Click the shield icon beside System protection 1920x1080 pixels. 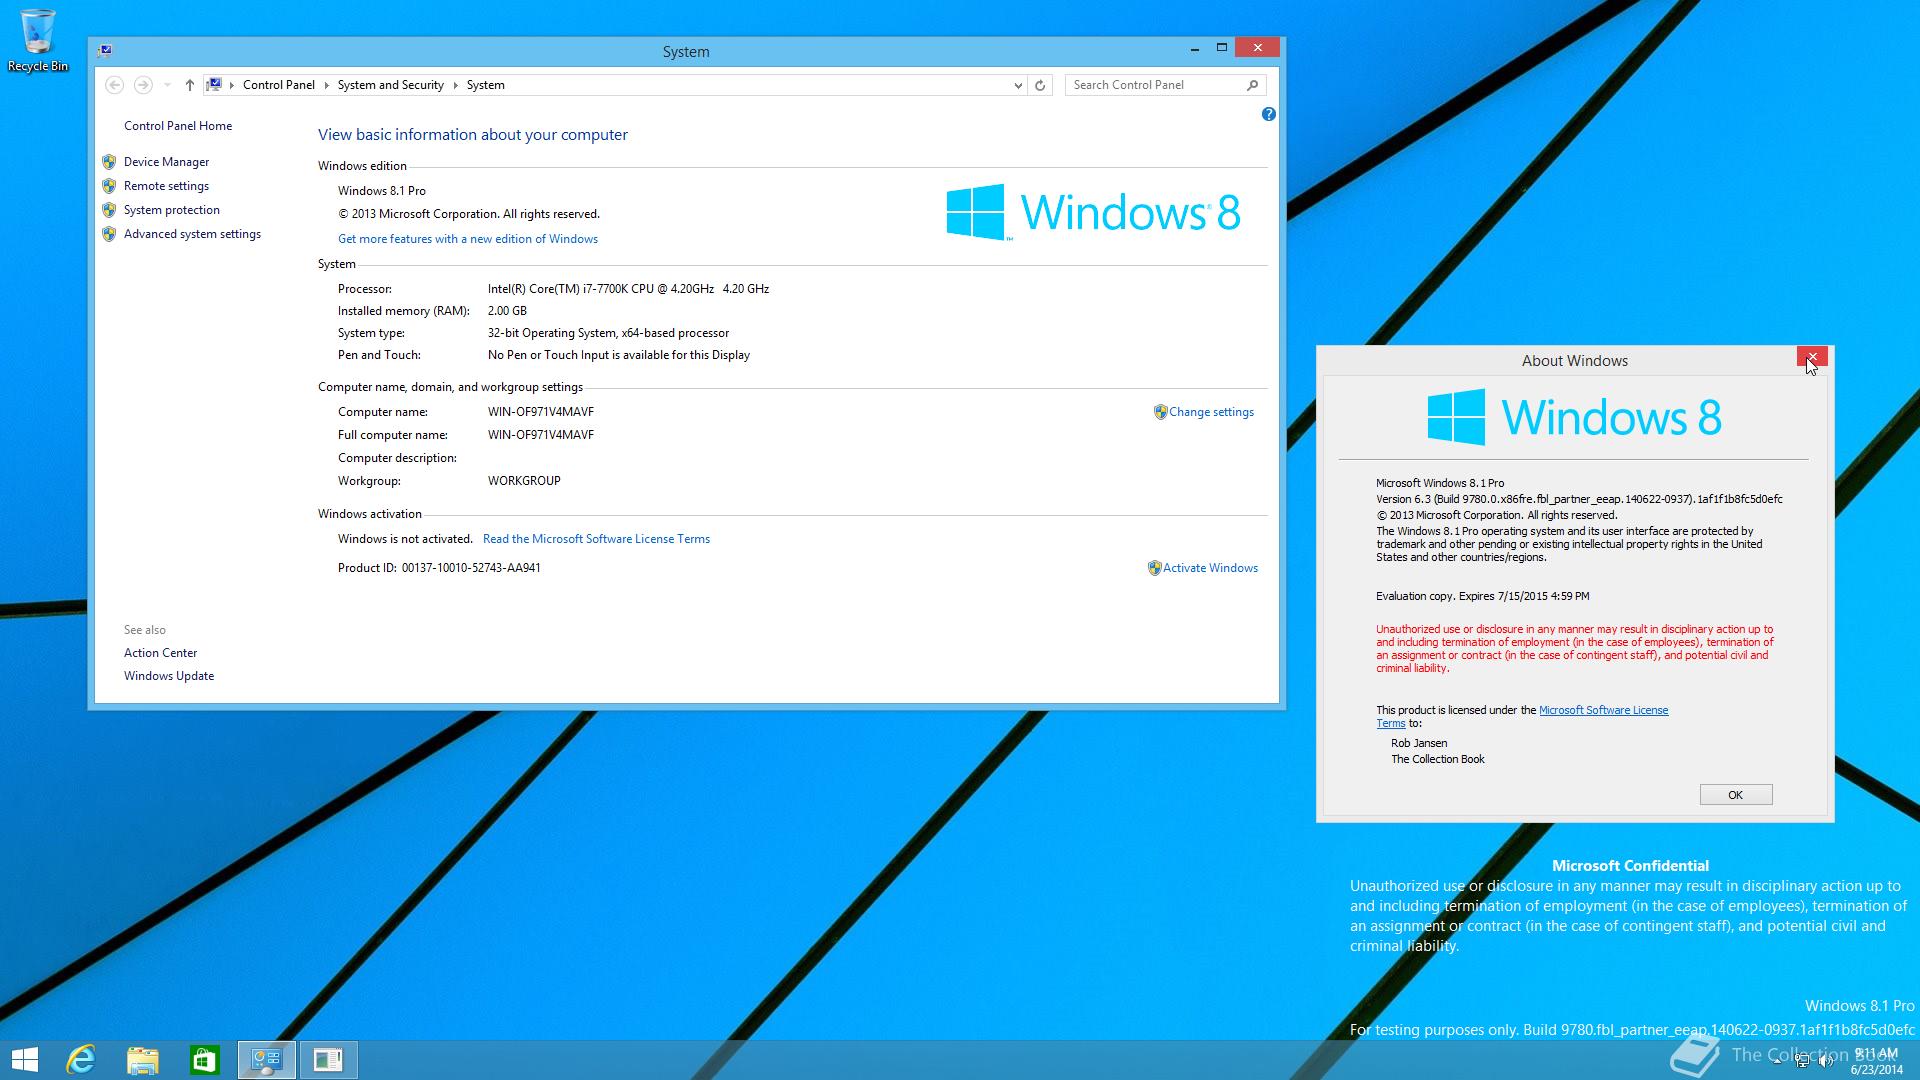[x=109, y=210]
